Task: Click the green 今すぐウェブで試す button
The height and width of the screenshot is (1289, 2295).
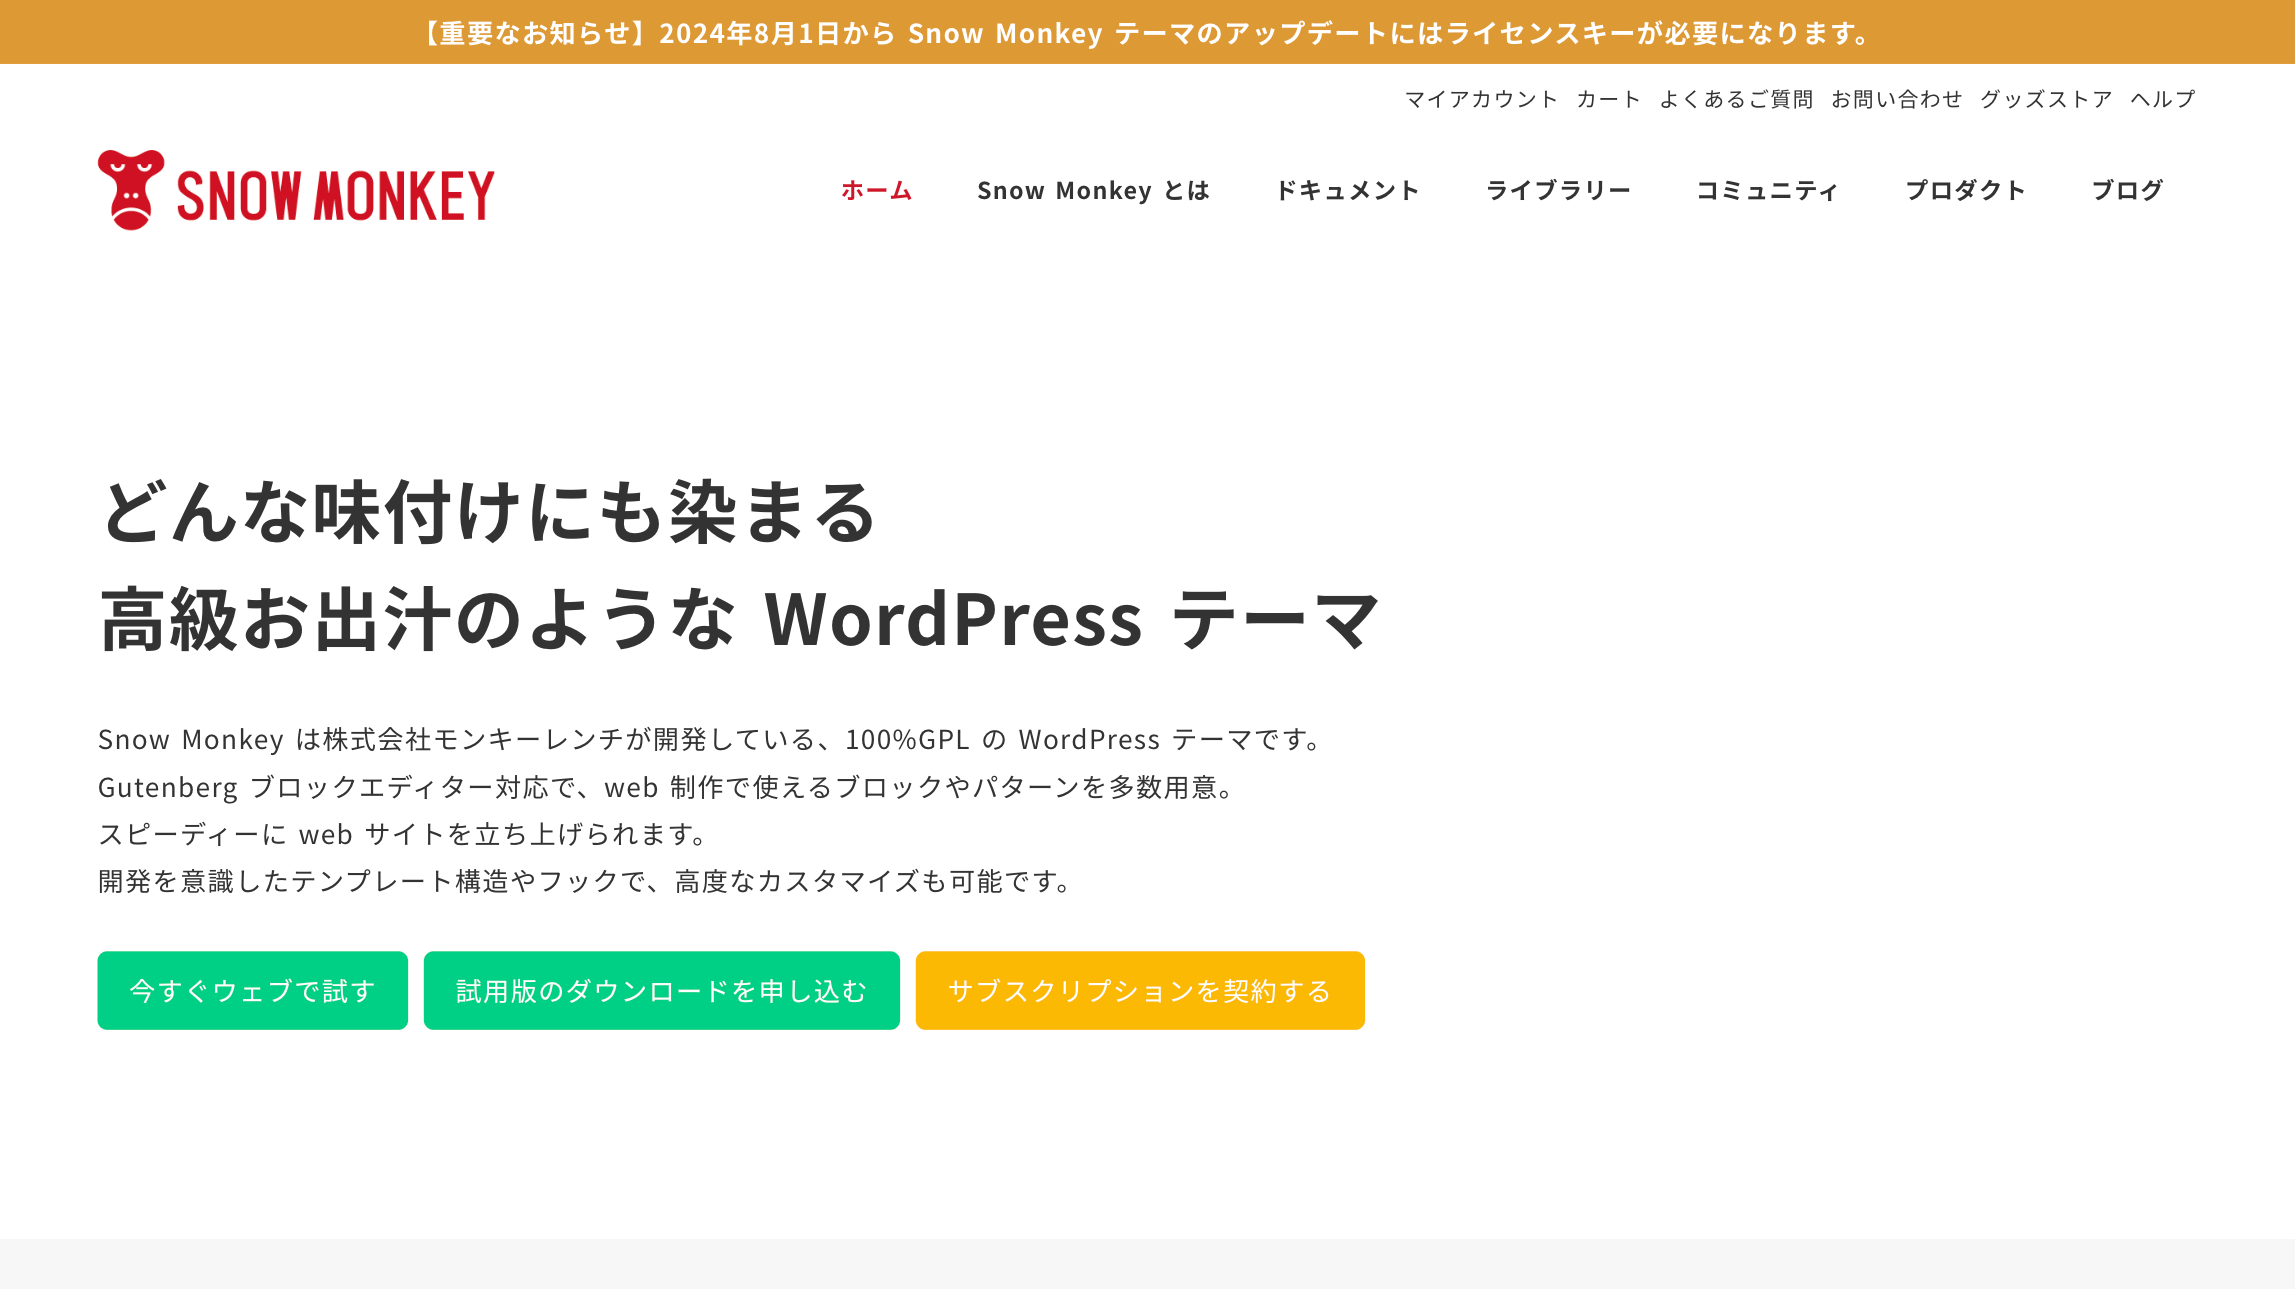Action: click(252, 990)
